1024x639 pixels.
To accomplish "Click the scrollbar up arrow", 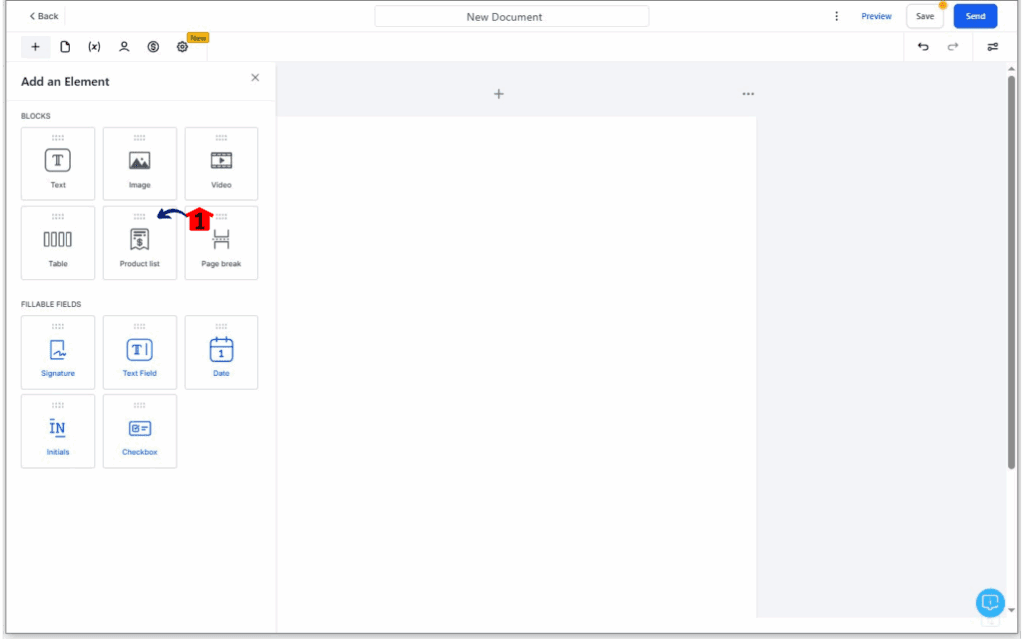I will [1011, 69].
